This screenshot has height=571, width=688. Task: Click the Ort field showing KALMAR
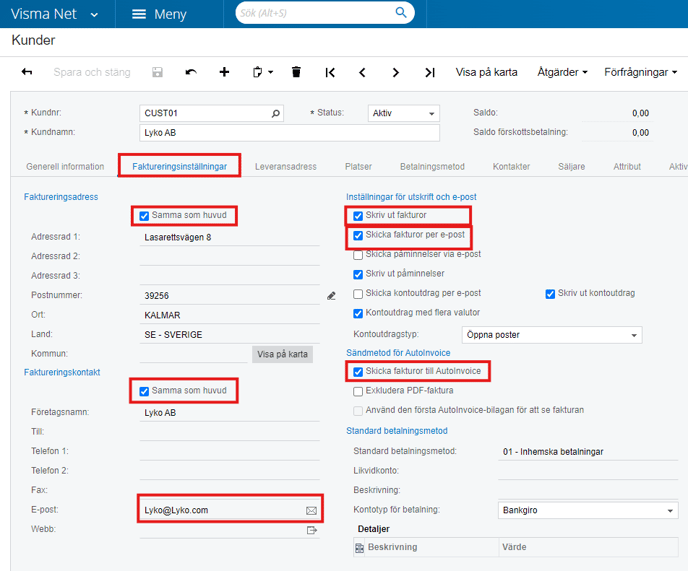[x=229, y=316]
